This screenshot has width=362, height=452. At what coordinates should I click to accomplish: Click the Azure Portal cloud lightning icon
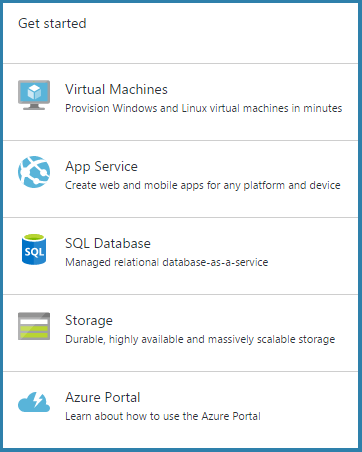click(34, 402)
